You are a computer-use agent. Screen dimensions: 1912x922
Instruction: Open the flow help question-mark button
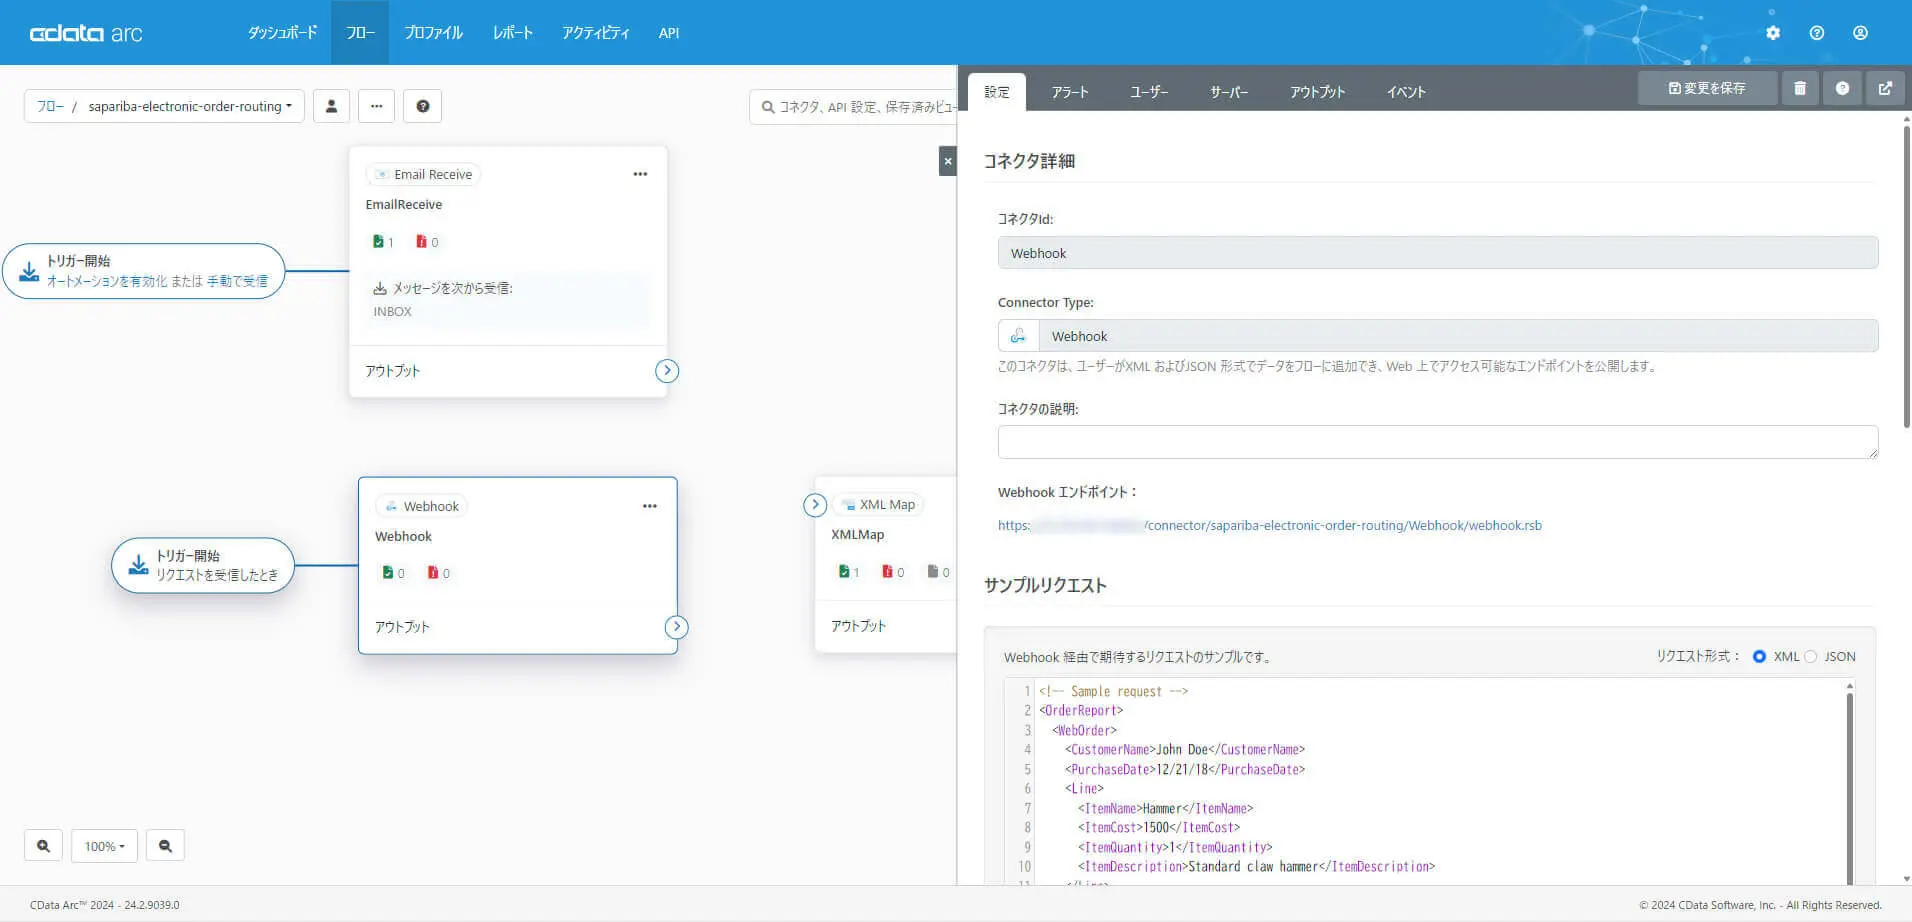click(423, 106)
